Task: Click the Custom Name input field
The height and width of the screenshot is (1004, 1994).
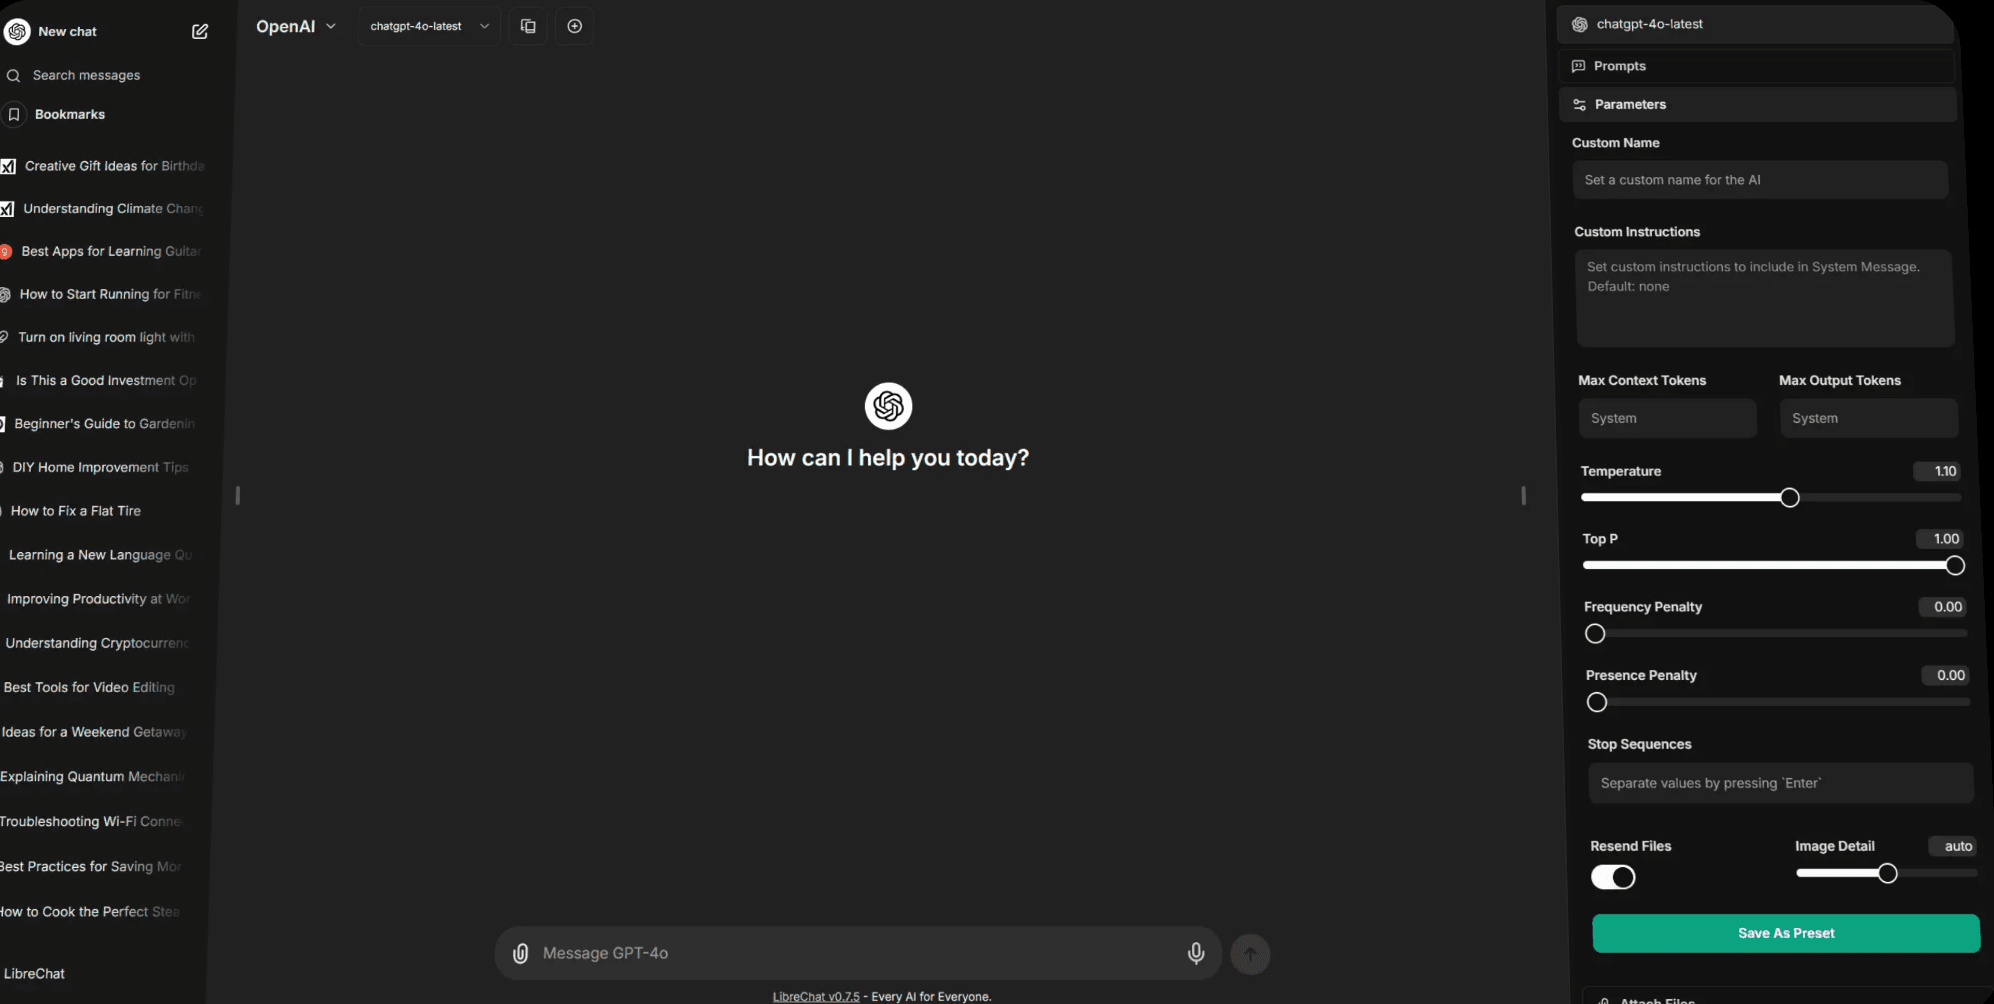Action: (x=1760, y=180)
